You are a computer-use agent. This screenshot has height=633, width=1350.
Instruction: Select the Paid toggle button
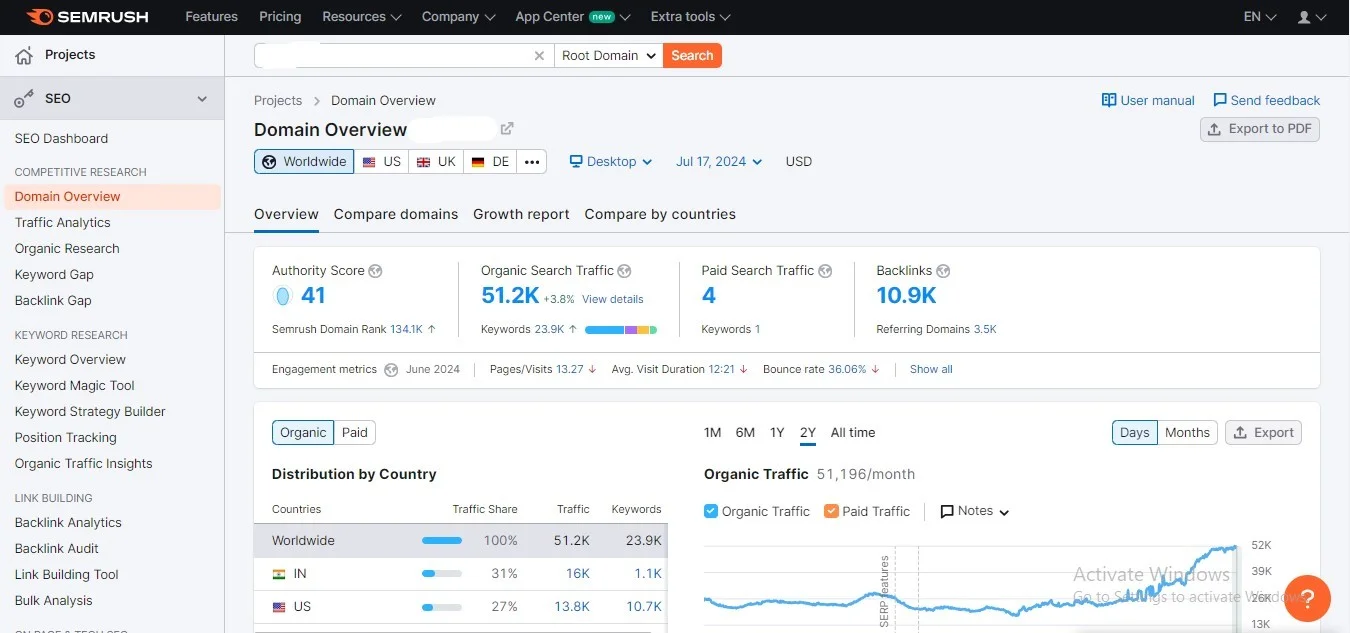coord(355,433)
